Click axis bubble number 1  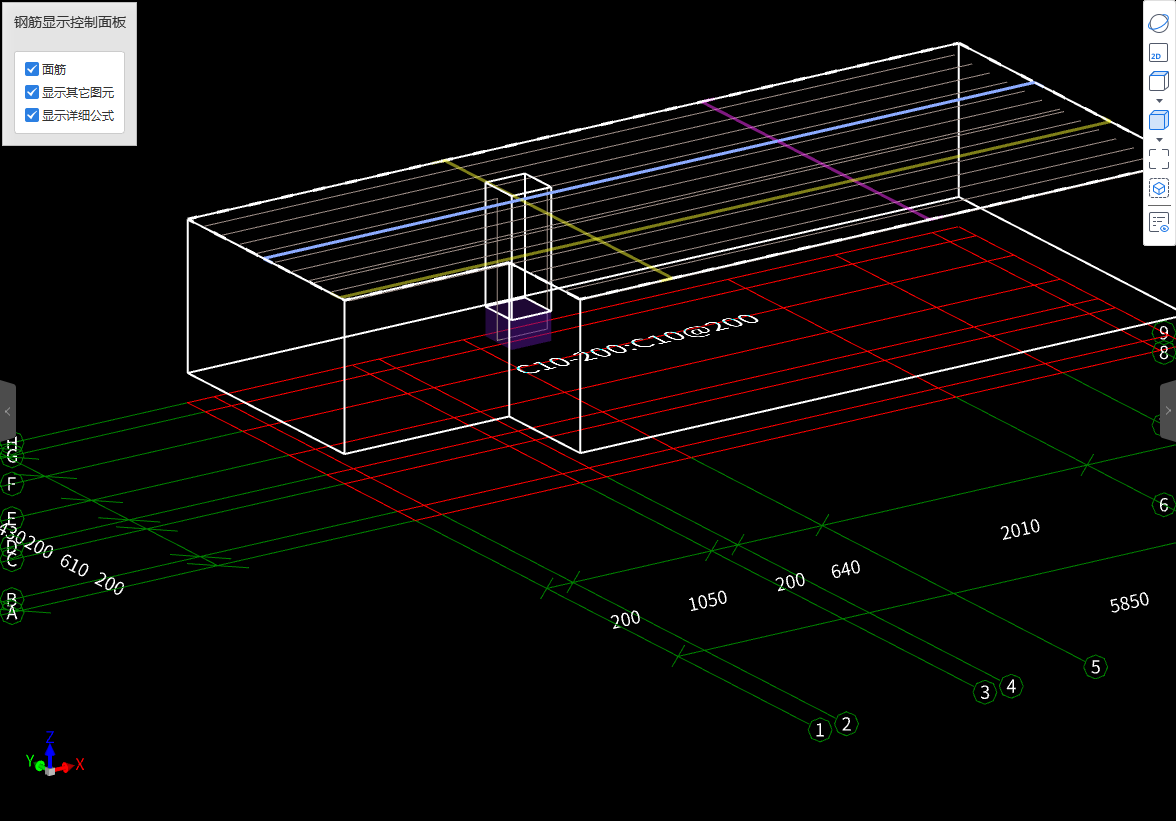[x=820, y=730]
